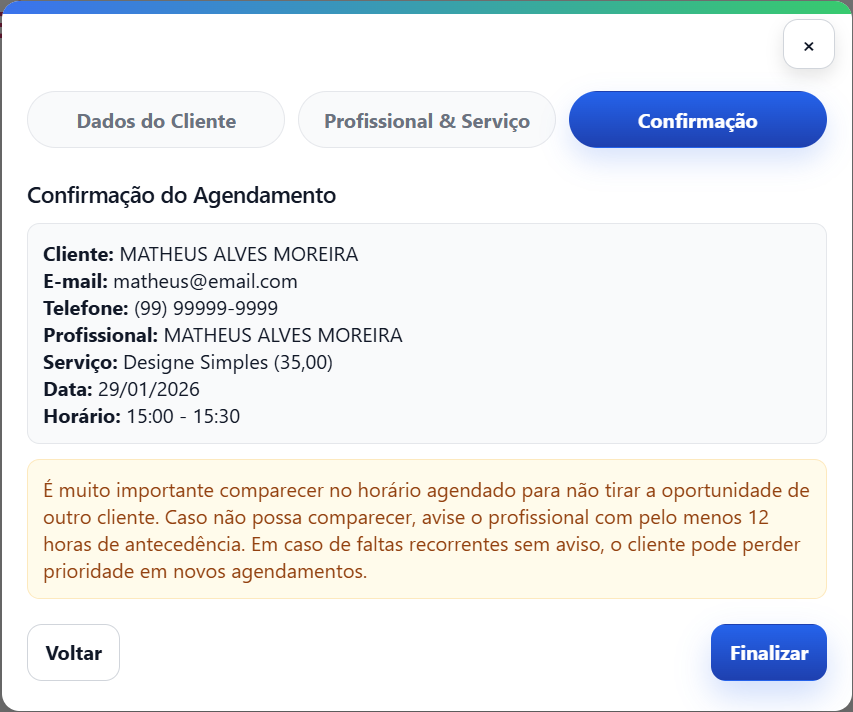
Task: Open the Profissional & Serviço tab
Action: point(427,121)
